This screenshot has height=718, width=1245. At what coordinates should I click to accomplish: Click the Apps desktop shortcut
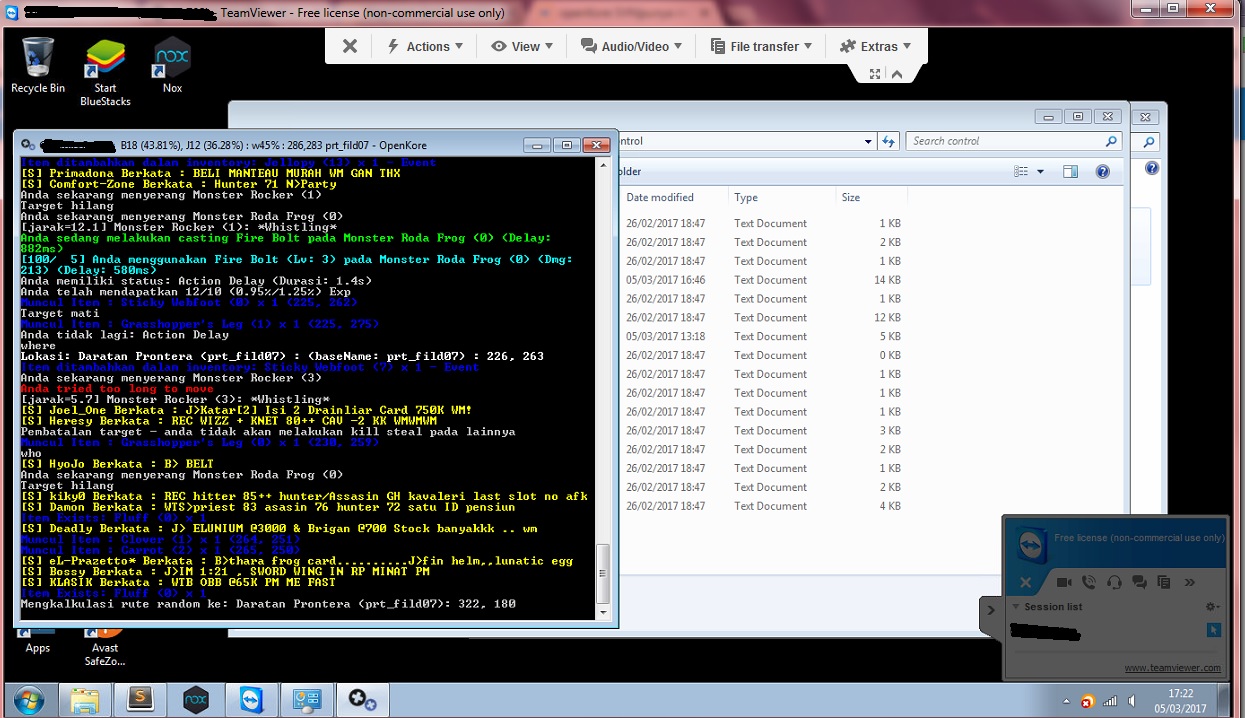38,640
